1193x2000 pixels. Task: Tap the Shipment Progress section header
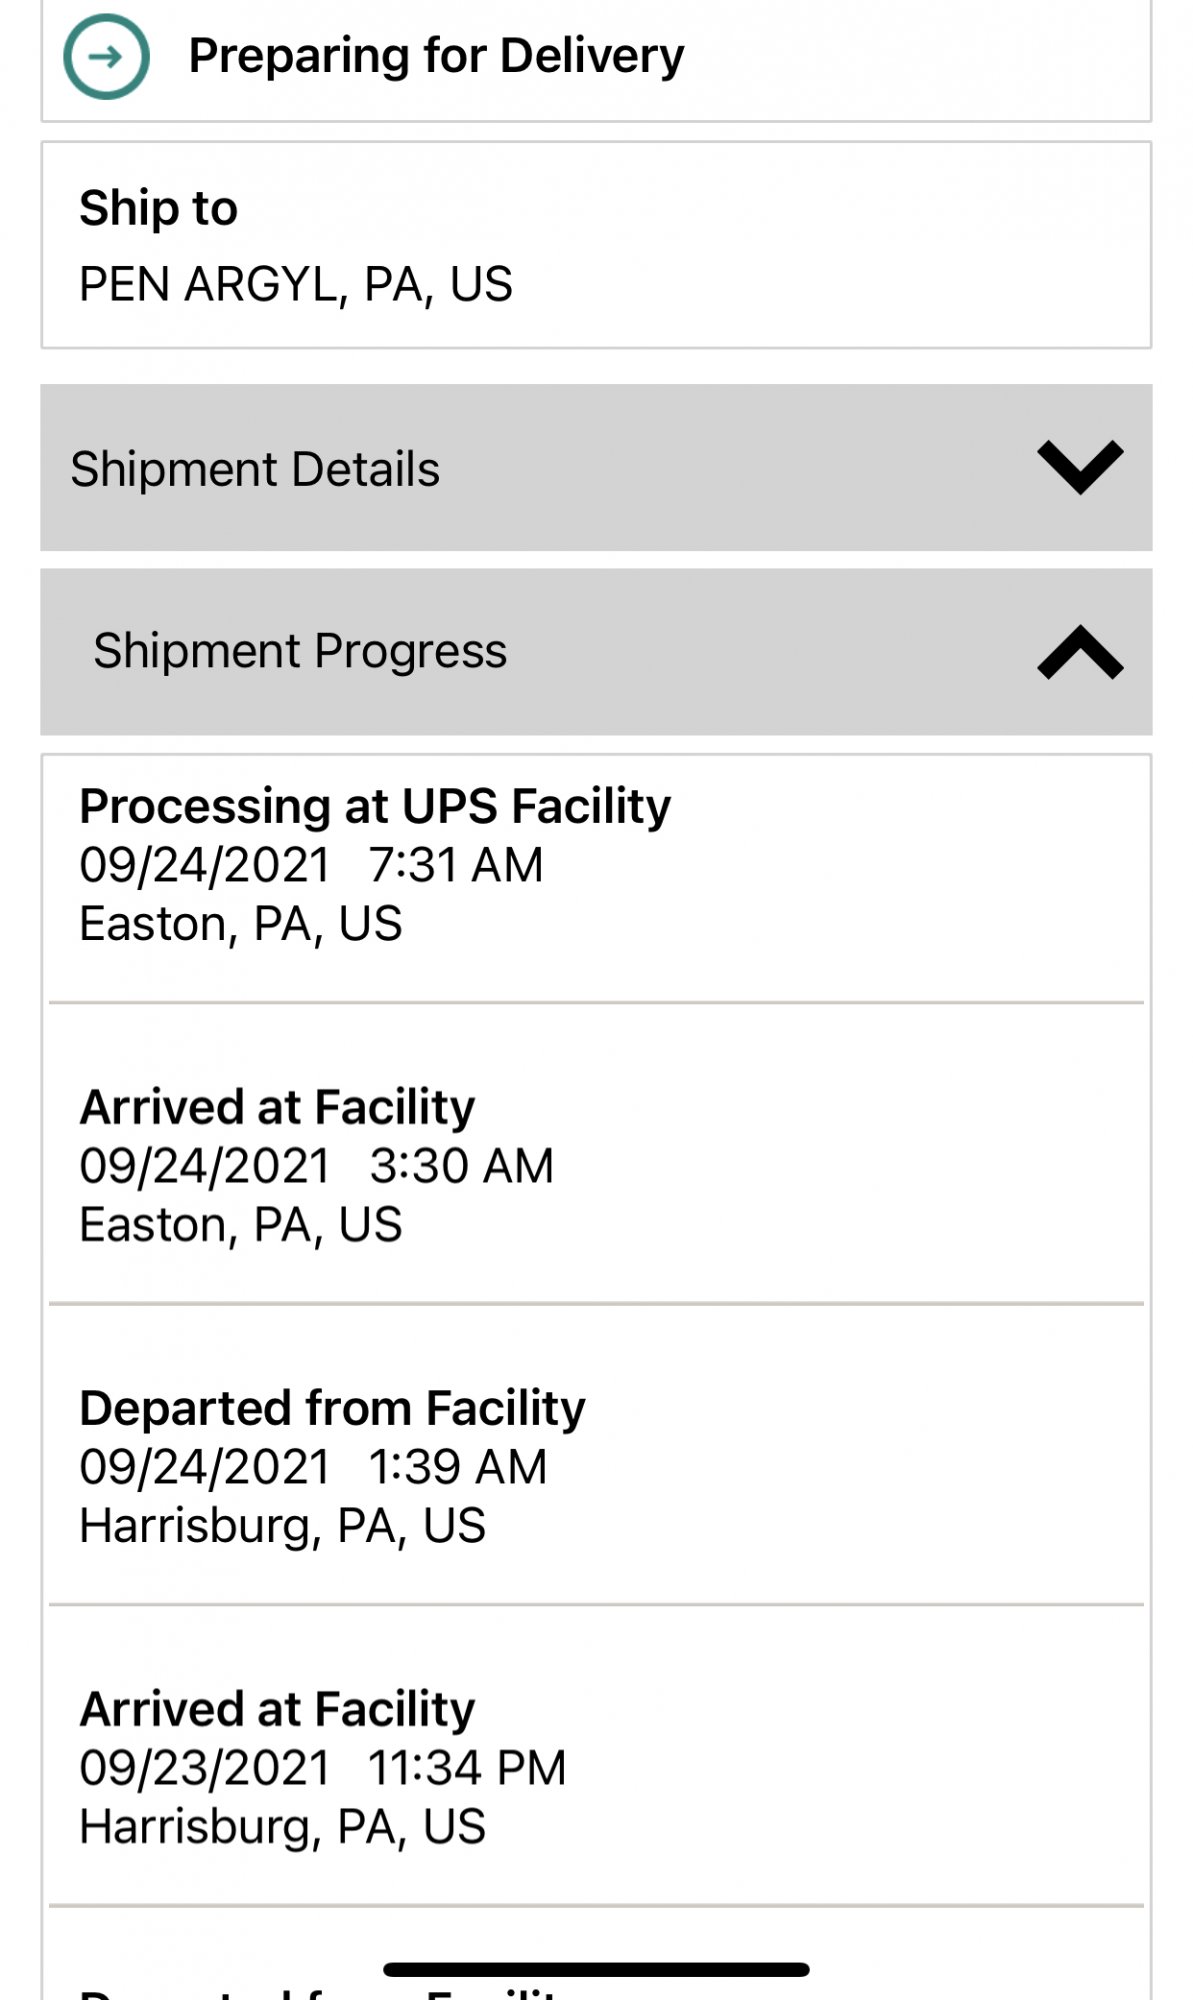pyautogui.click(x=596, y=652)
